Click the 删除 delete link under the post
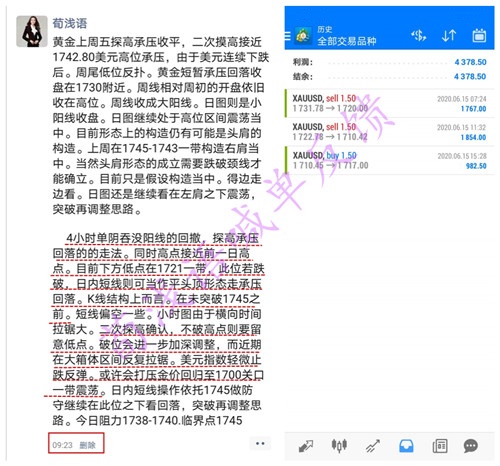 [87, 445]
